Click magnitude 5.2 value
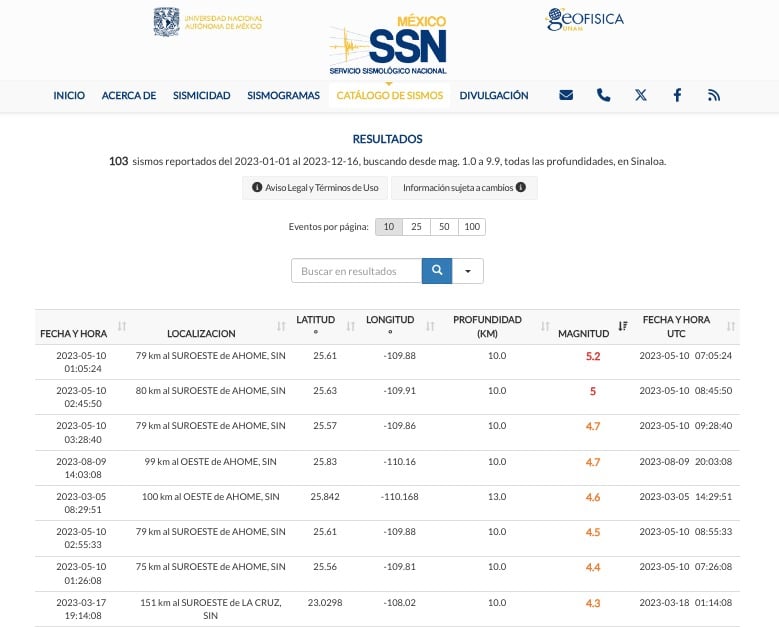Viewport: 779px width, 627px height. point(593,356)
